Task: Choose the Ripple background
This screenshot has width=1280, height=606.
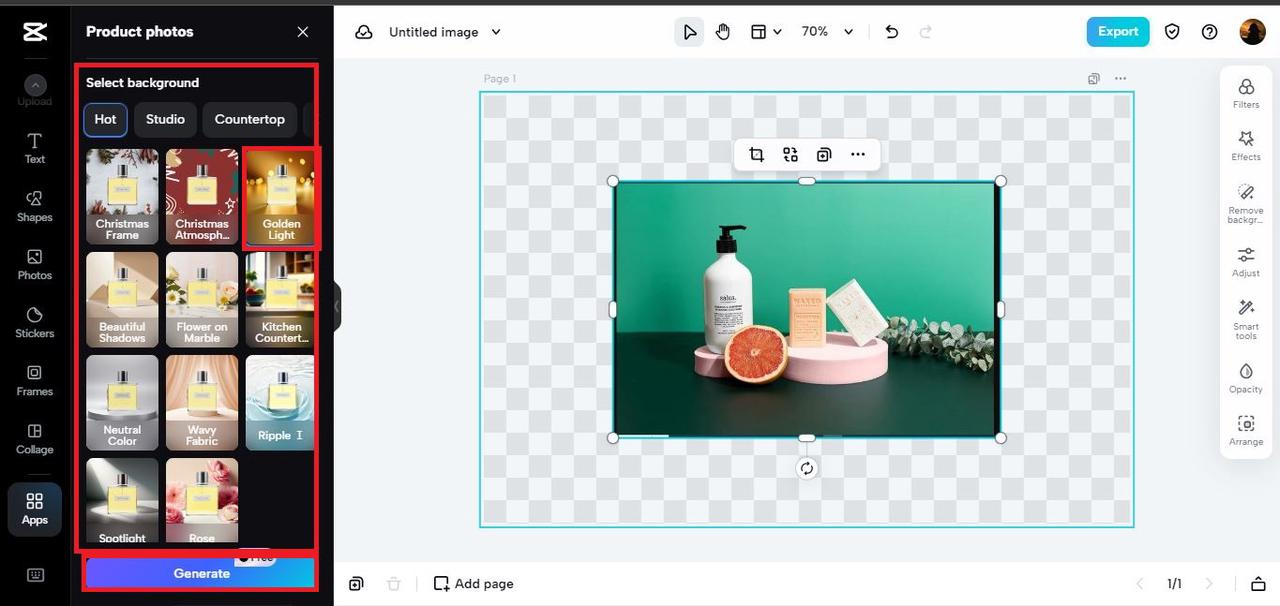Action: (280, 402)
